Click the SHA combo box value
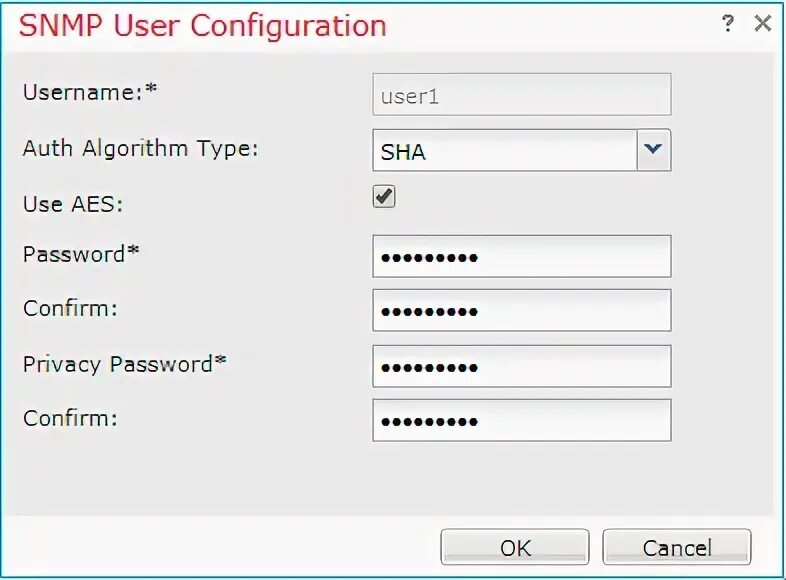 504,151
